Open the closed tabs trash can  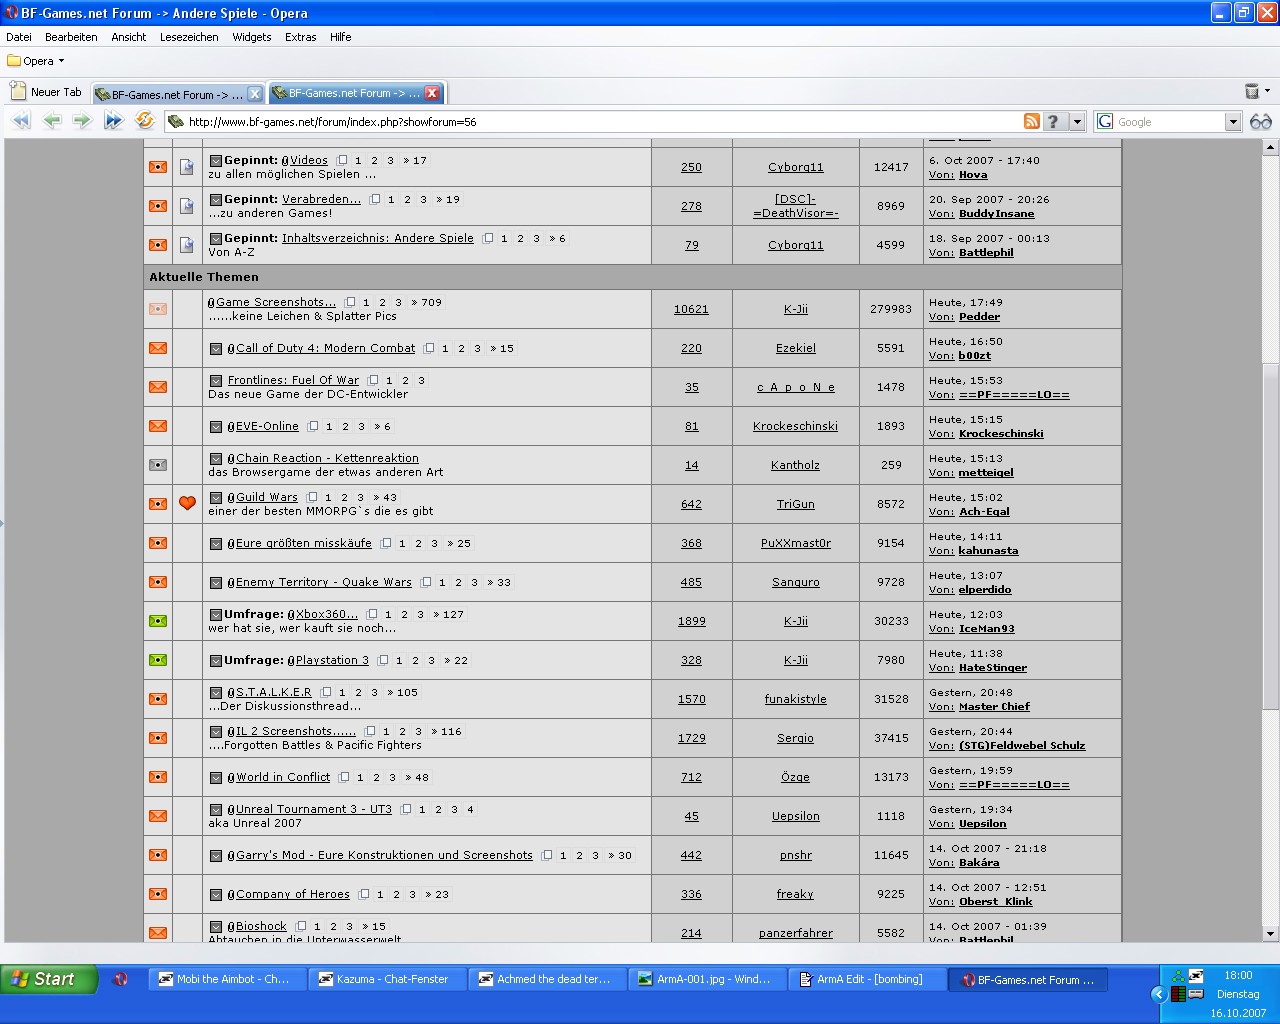(1251, 91)
